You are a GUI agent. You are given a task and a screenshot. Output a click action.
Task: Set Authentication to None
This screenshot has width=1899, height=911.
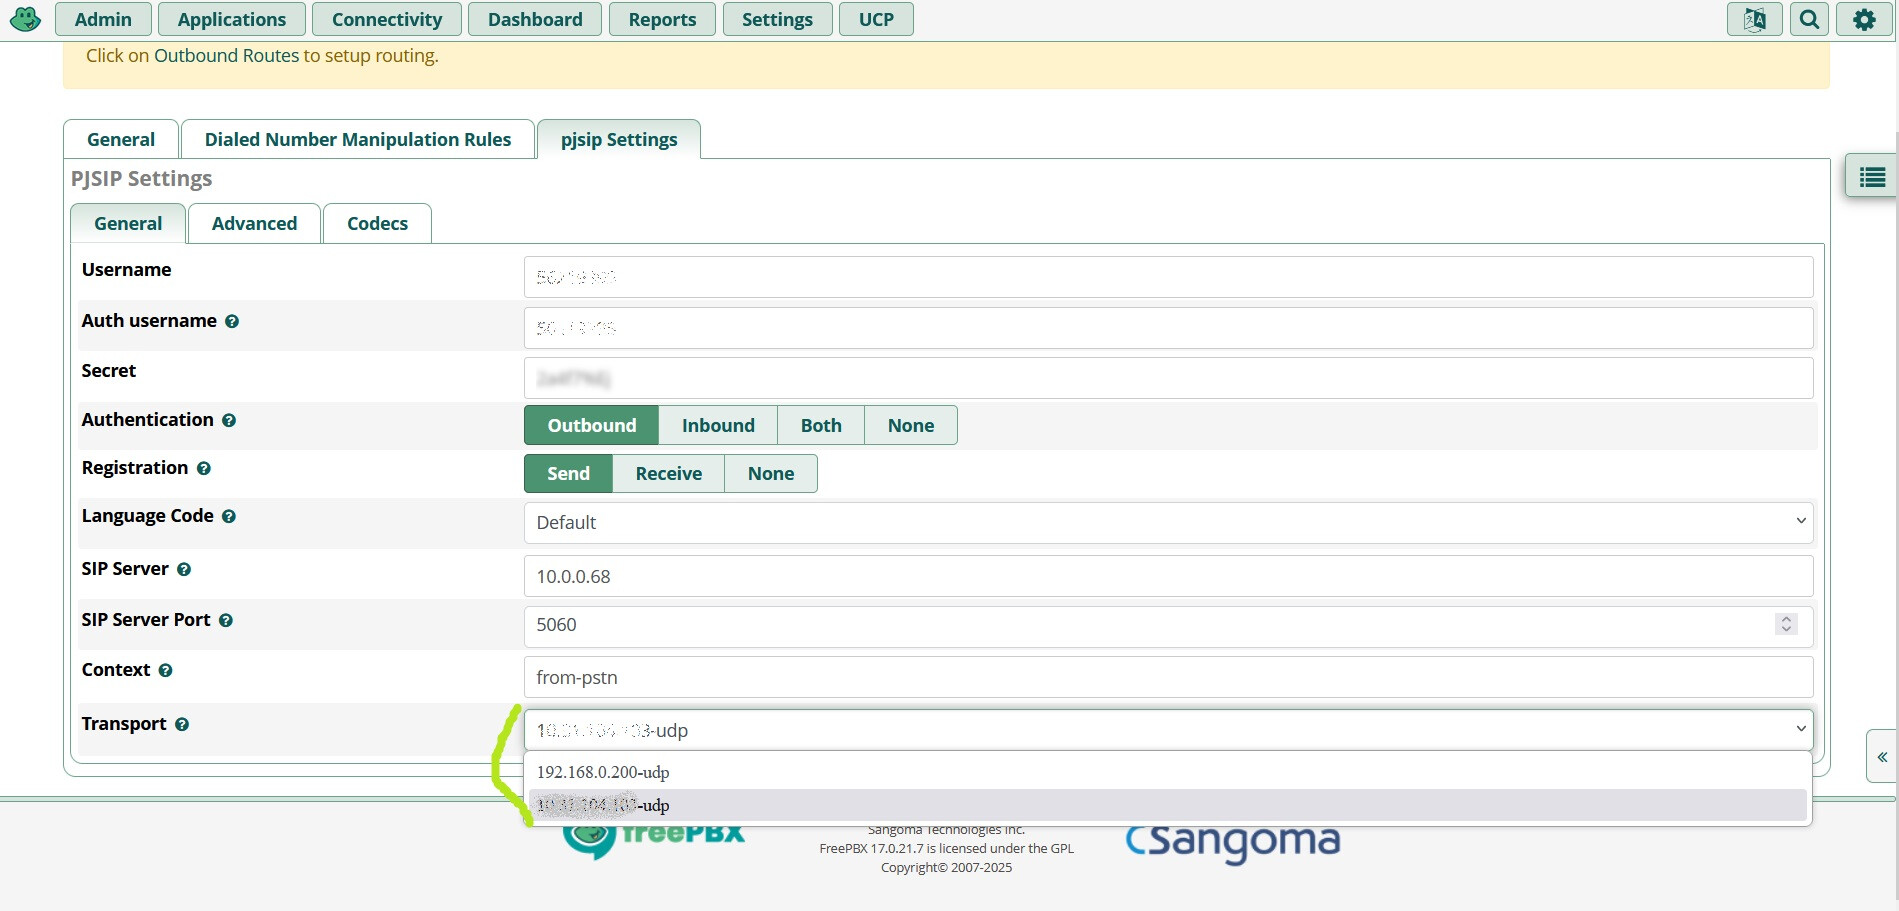click(910, 425)
